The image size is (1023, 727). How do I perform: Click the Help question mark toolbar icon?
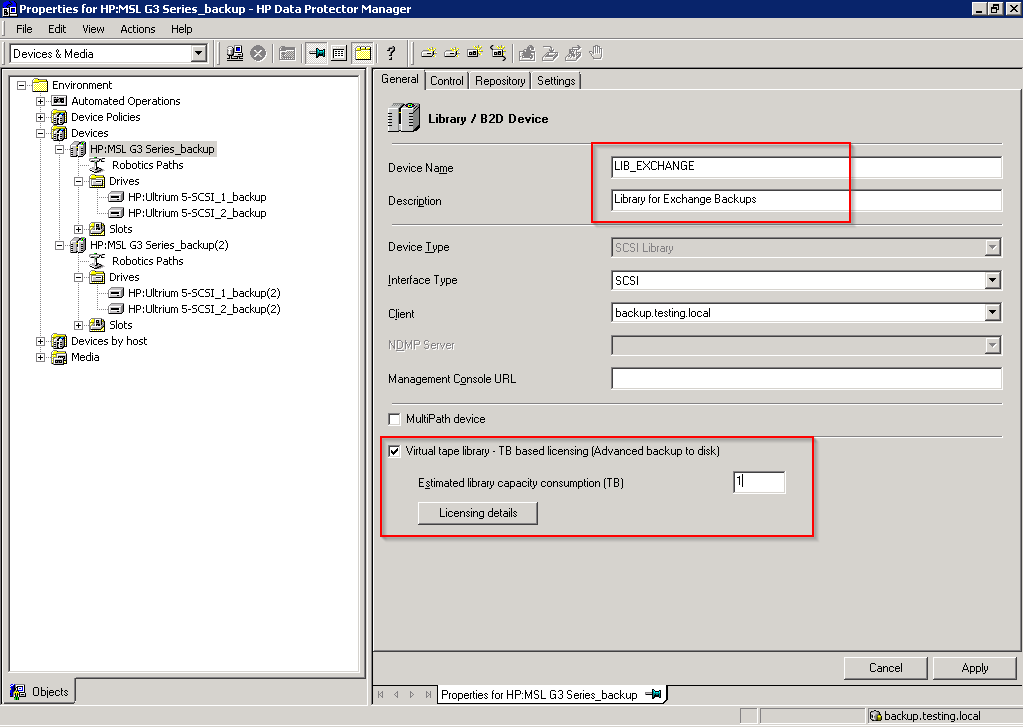tap(391, 53)
